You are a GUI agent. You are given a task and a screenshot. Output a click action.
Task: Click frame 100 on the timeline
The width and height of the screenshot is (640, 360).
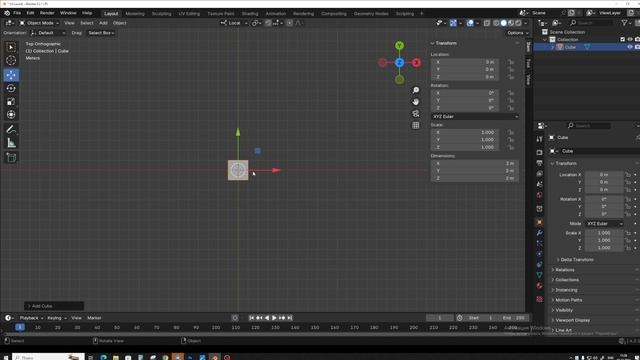coord(216,327)
